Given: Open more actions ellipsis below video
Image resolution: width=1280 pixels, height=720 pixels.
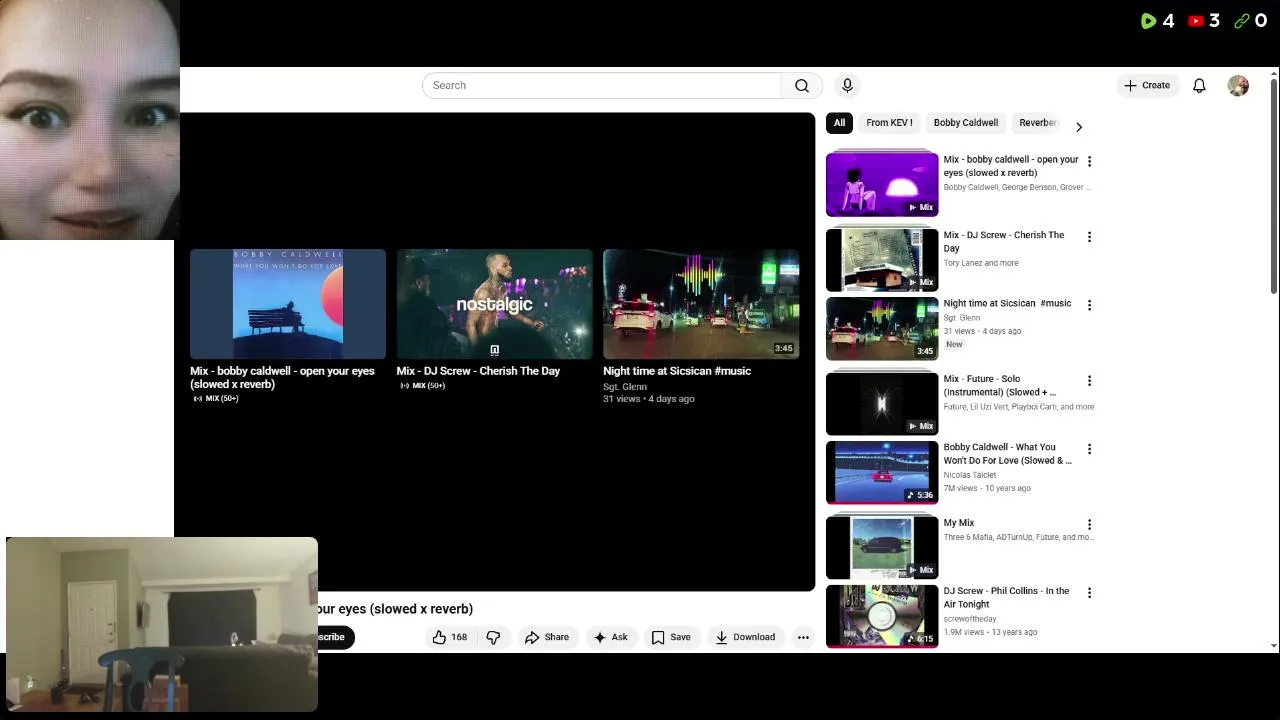Looking at the screenshot, I should click(x=803, y=637).
